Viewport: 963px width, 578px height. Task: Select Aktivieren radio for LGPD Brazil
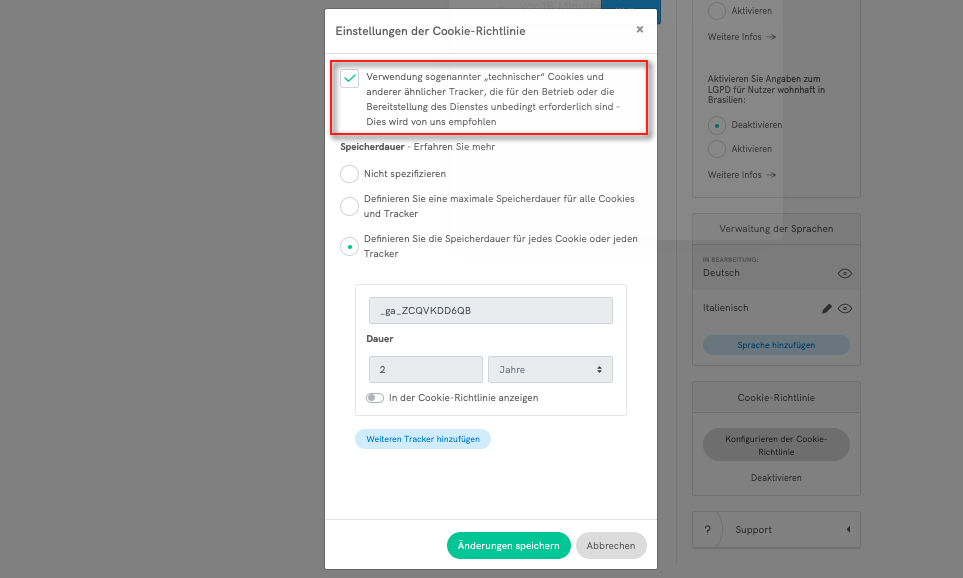tap(716, 149)
